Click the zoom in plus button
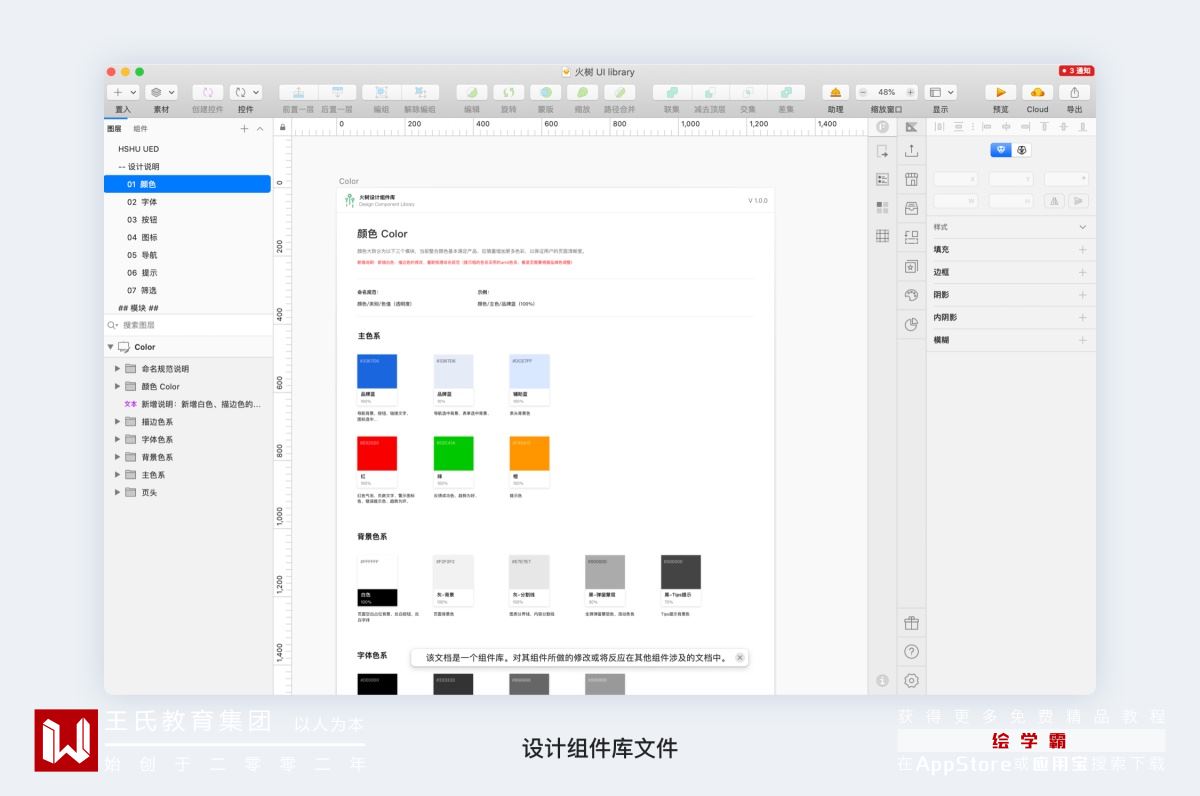 tap(911, 92)
